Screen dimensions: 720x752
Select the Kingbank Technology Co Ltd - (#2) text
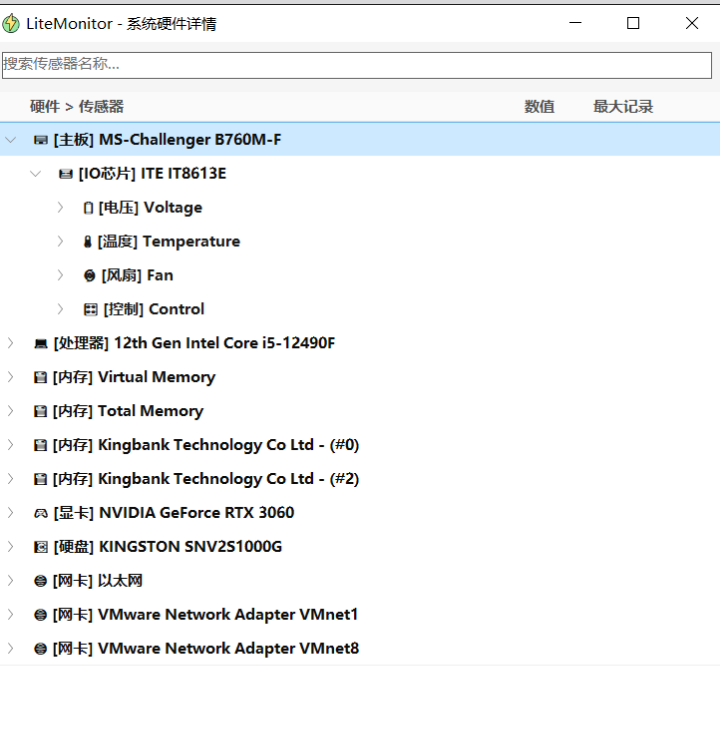228,479
